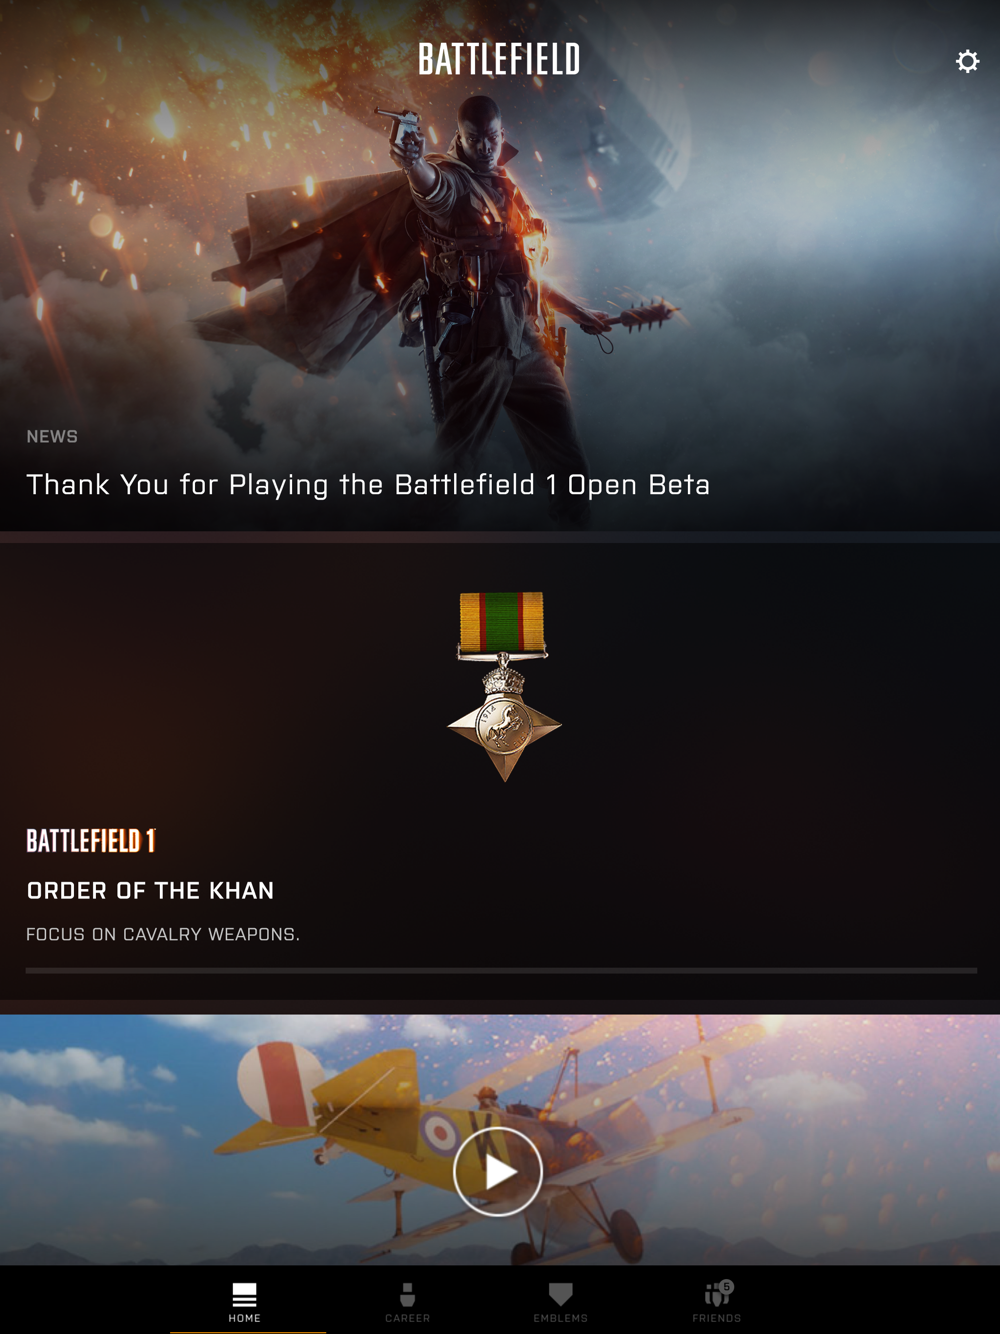Screen dimensions: 1000x1334
Task: Open the Friends tab icon
Action: click(x=716, y=1295)
